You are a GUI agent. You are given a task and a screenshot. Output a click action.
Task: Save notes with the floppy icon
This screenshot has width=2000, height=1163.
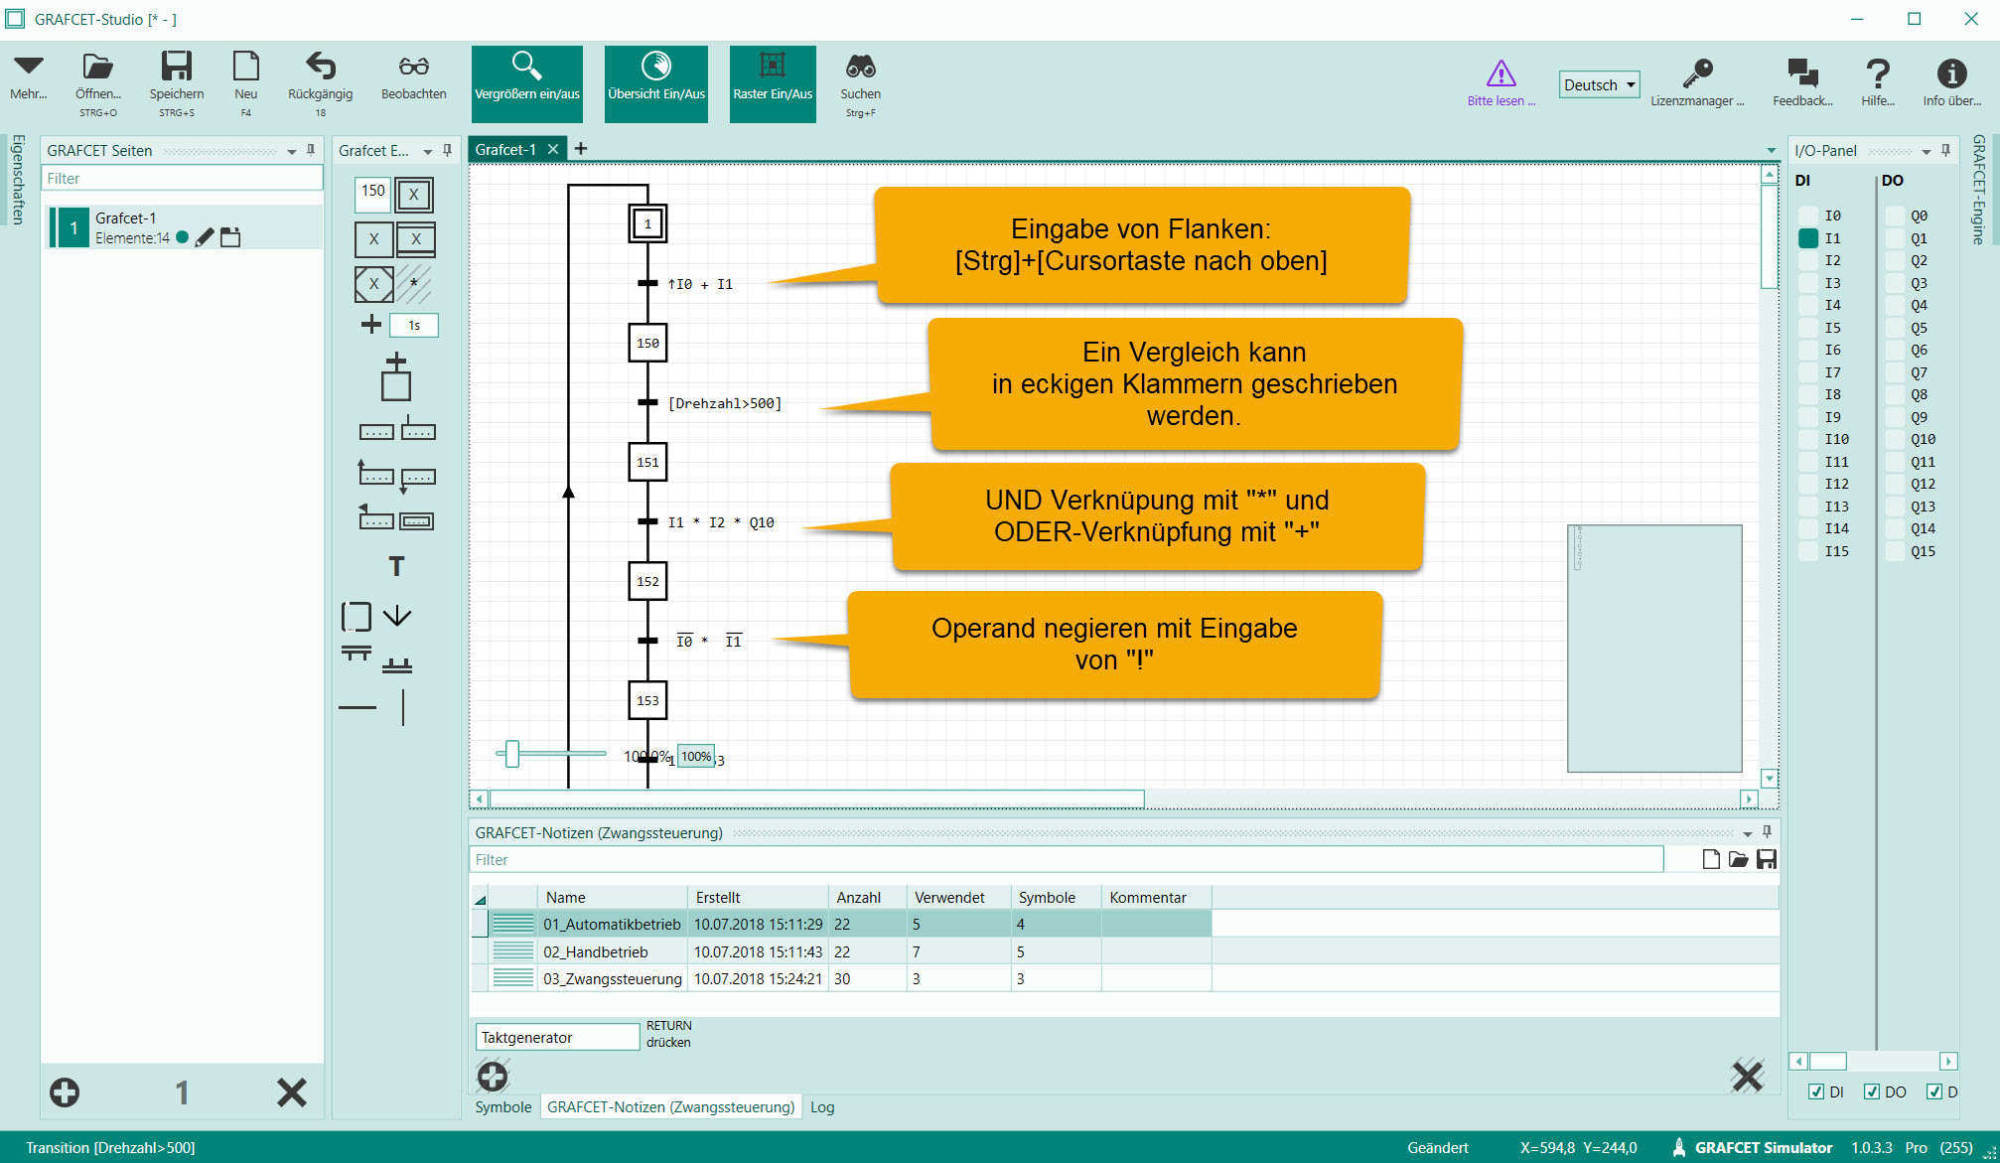pos(1766,859)
